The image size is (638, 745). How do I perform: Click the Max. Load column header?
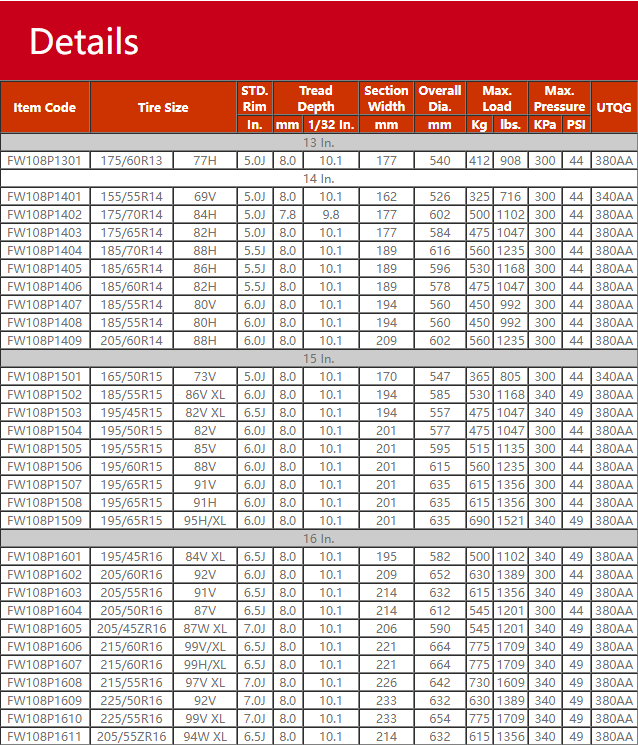pos(497,98)
